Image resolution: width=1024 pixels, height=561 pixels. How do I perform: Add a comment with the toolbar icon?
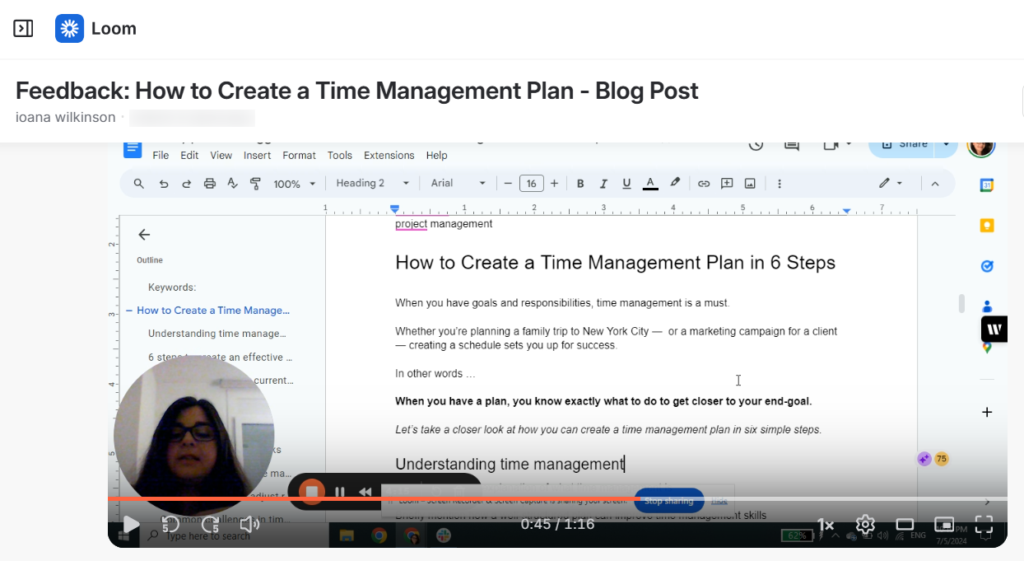(x=727, y=184)
